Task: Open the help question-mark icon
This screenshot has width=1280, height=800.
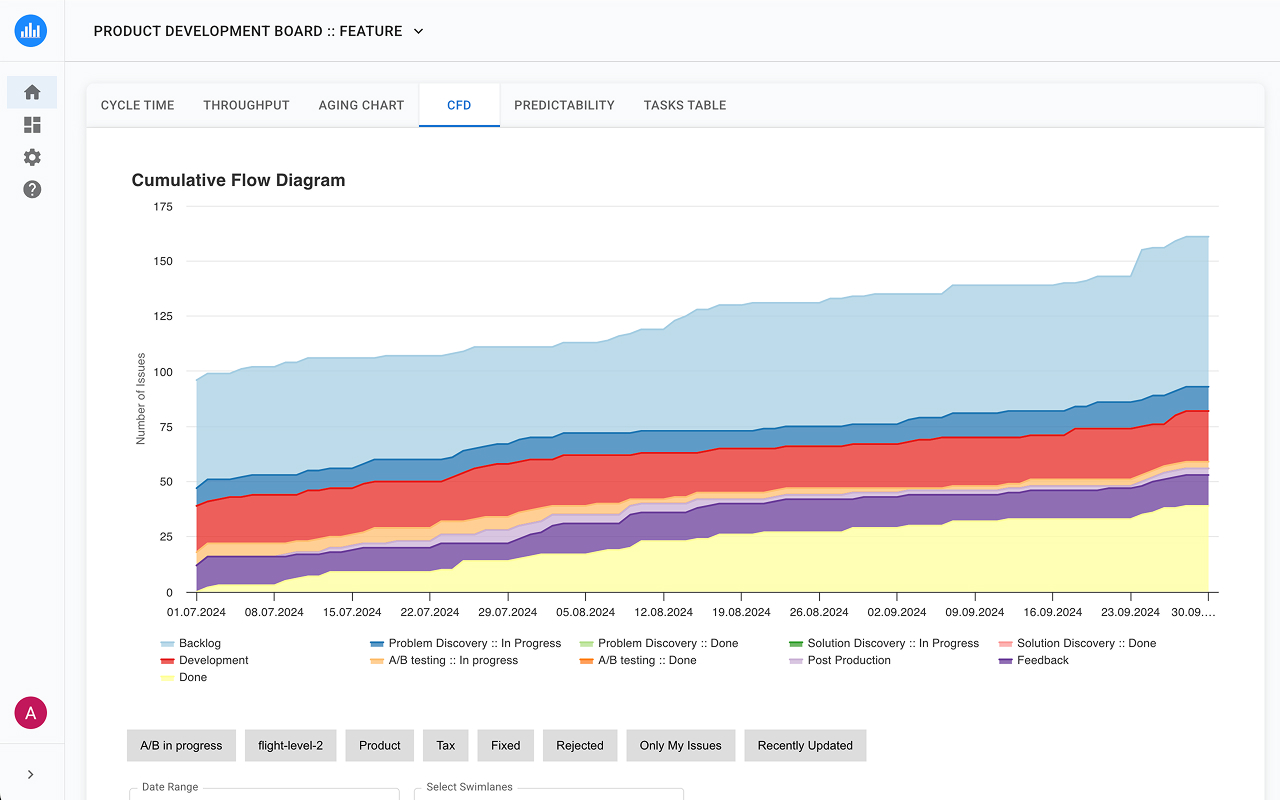Action: pos(32,189)
